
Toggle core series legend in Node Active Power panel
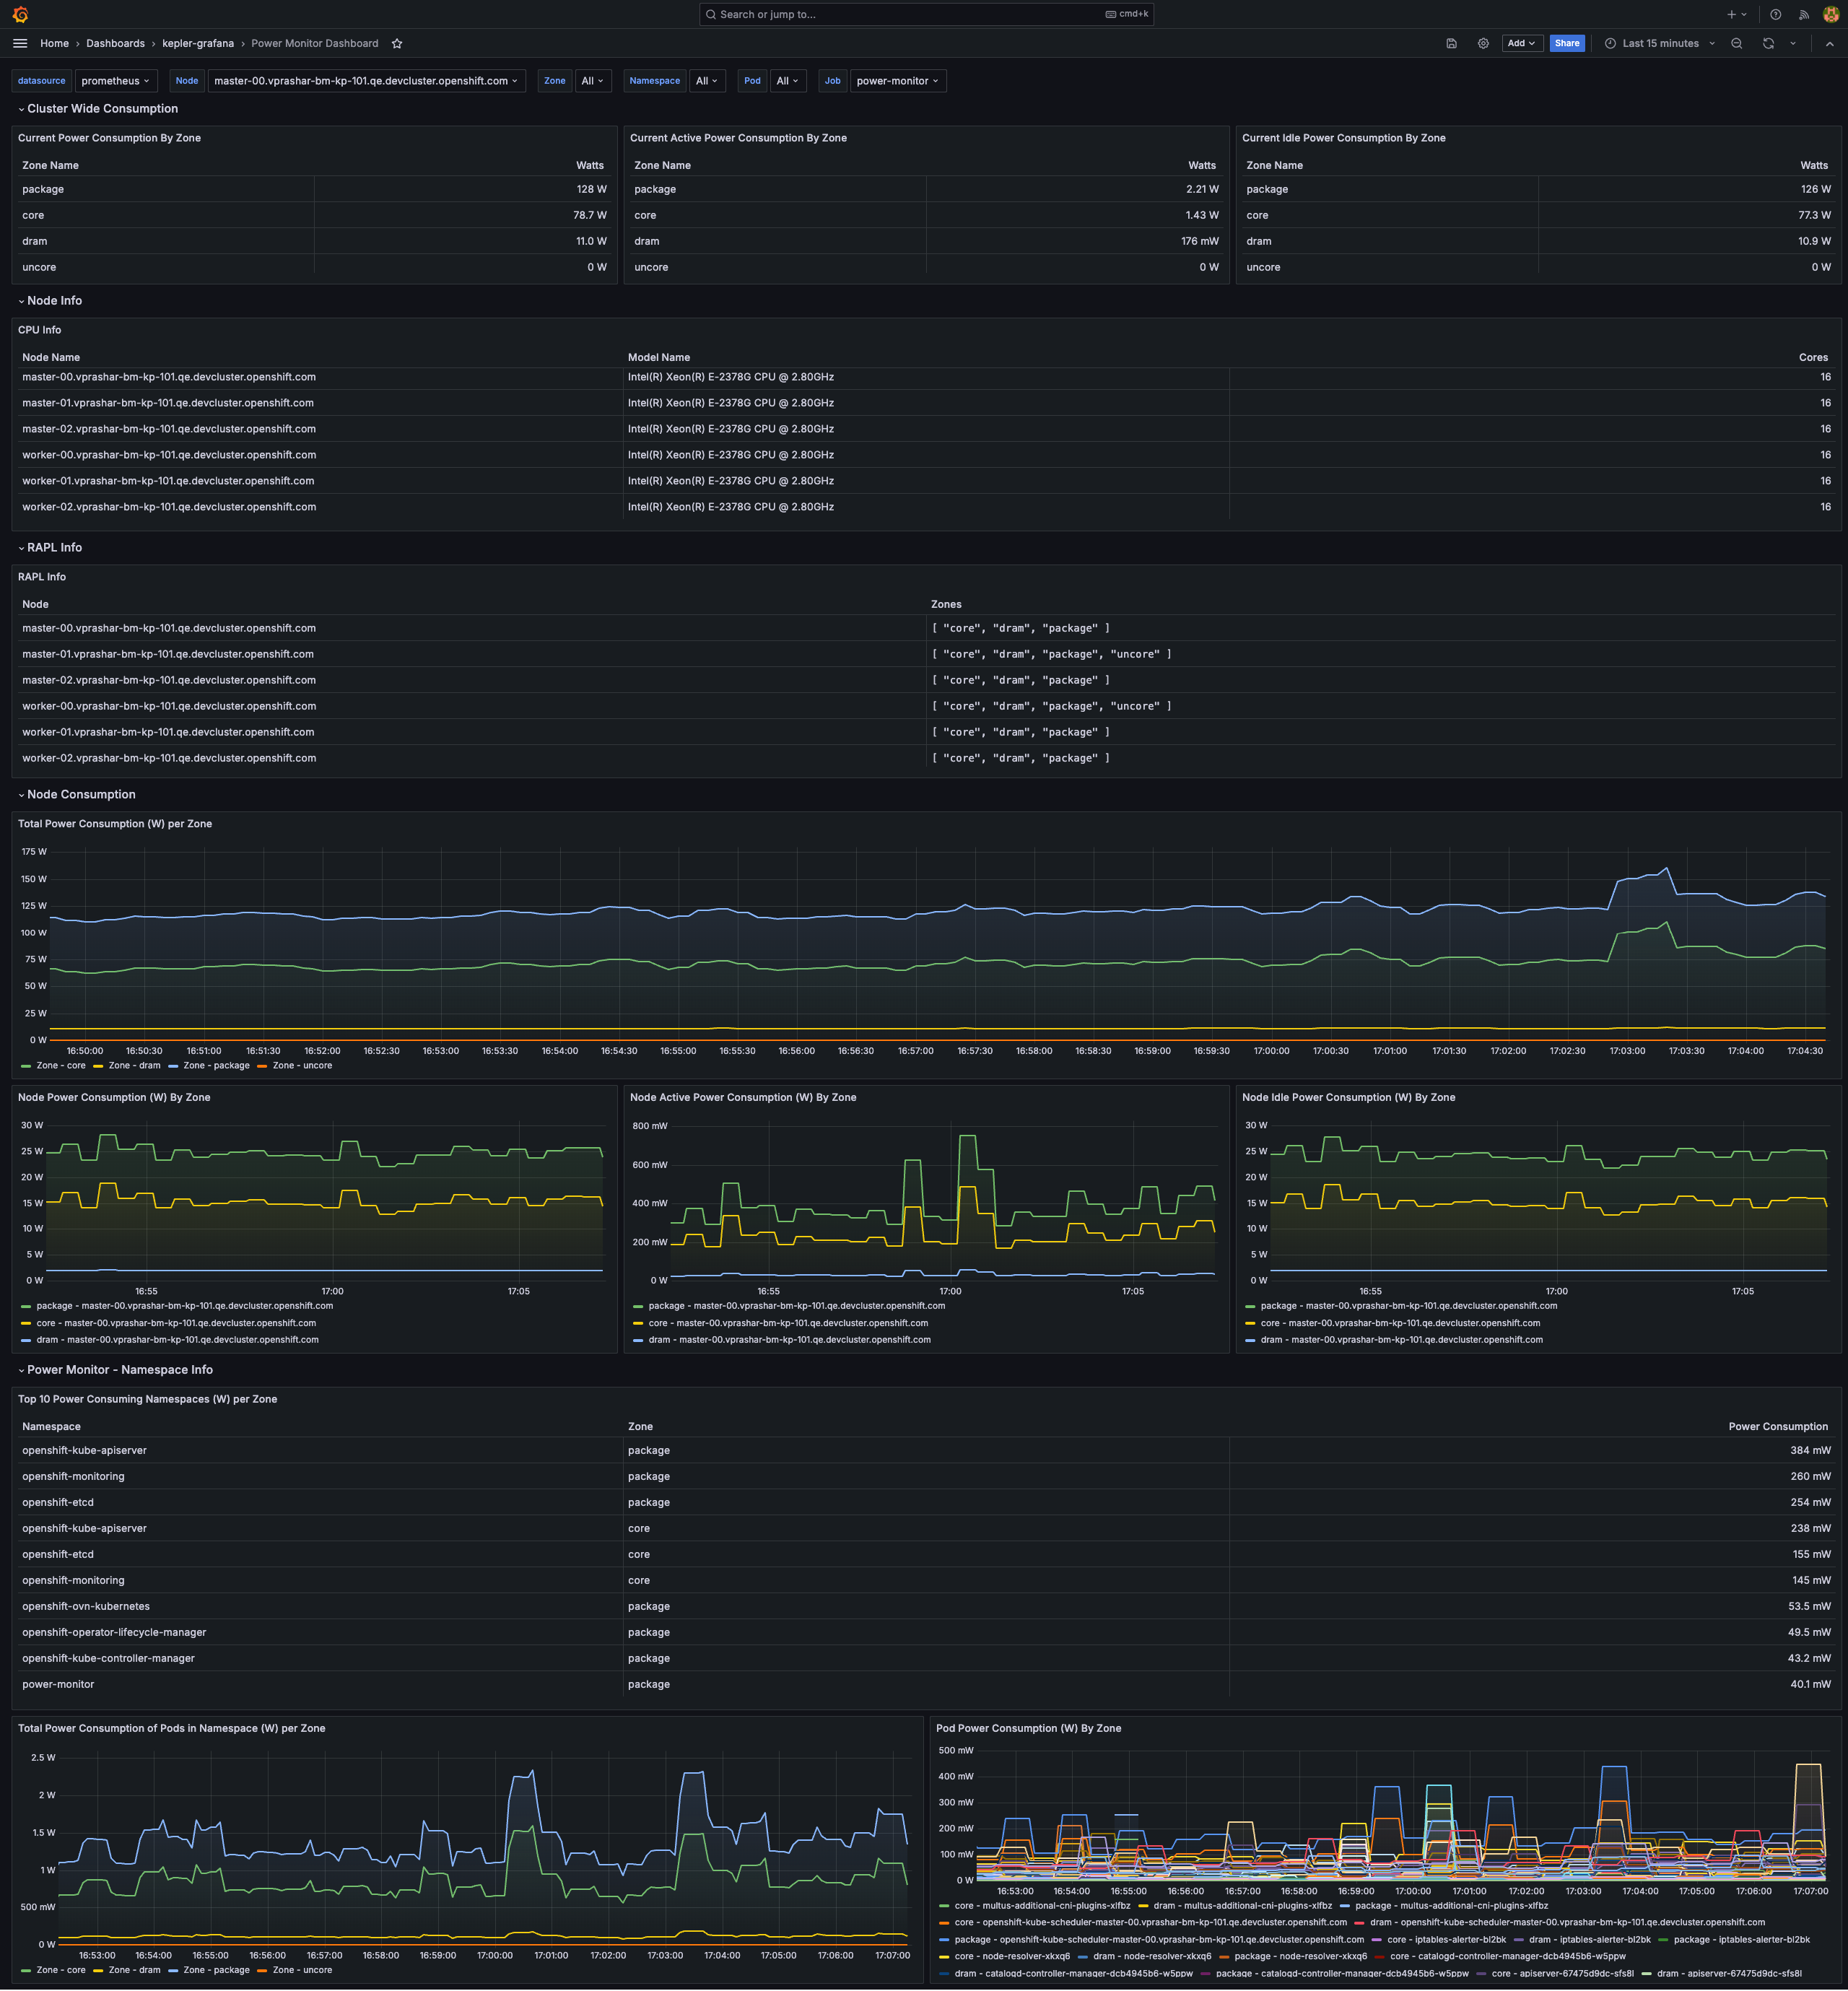[x=788, y=1323]
